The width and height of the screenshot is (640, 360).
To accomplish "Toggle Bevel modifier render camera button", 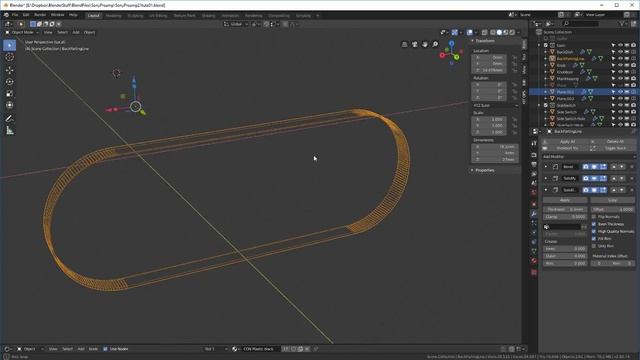I will (x=586, y=167).
